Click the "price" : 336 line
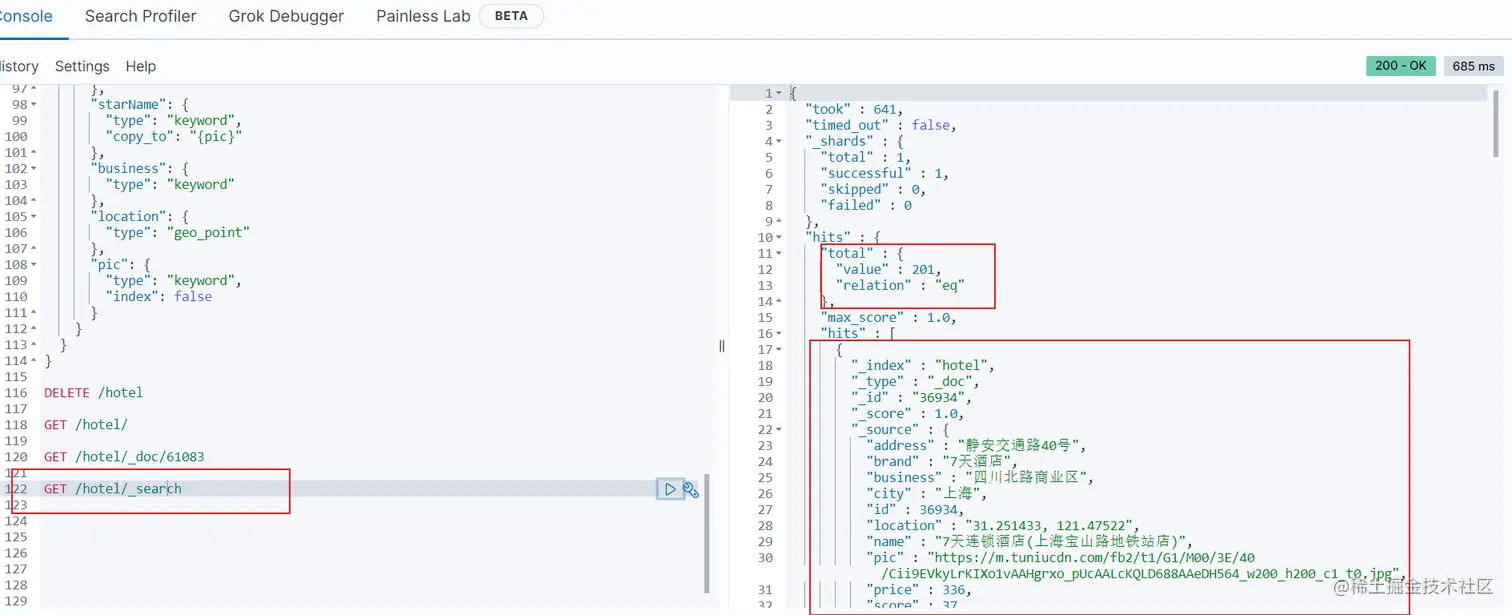The image size is (1512, 615). point(918,590)
